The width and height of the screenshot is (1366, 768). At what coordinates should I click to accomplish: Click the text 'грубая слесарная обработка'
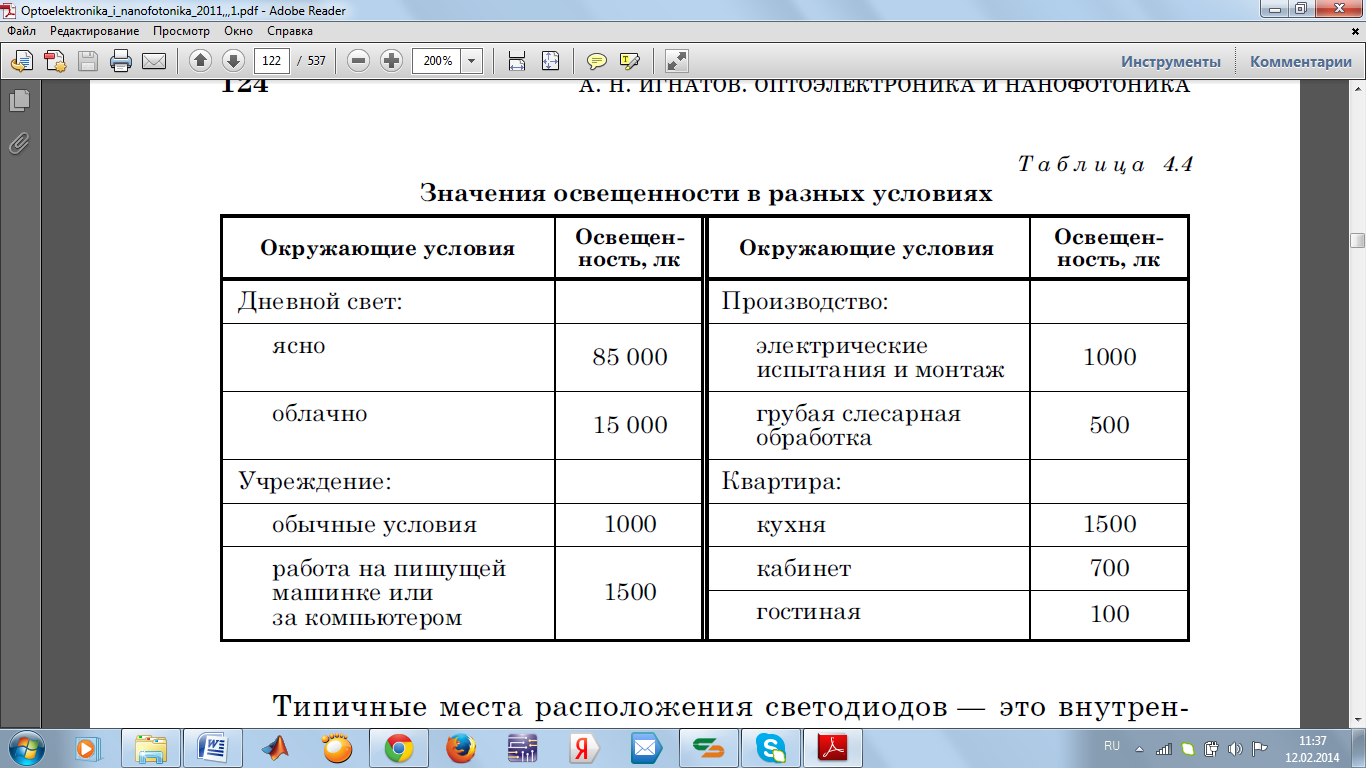pos(858,425)
